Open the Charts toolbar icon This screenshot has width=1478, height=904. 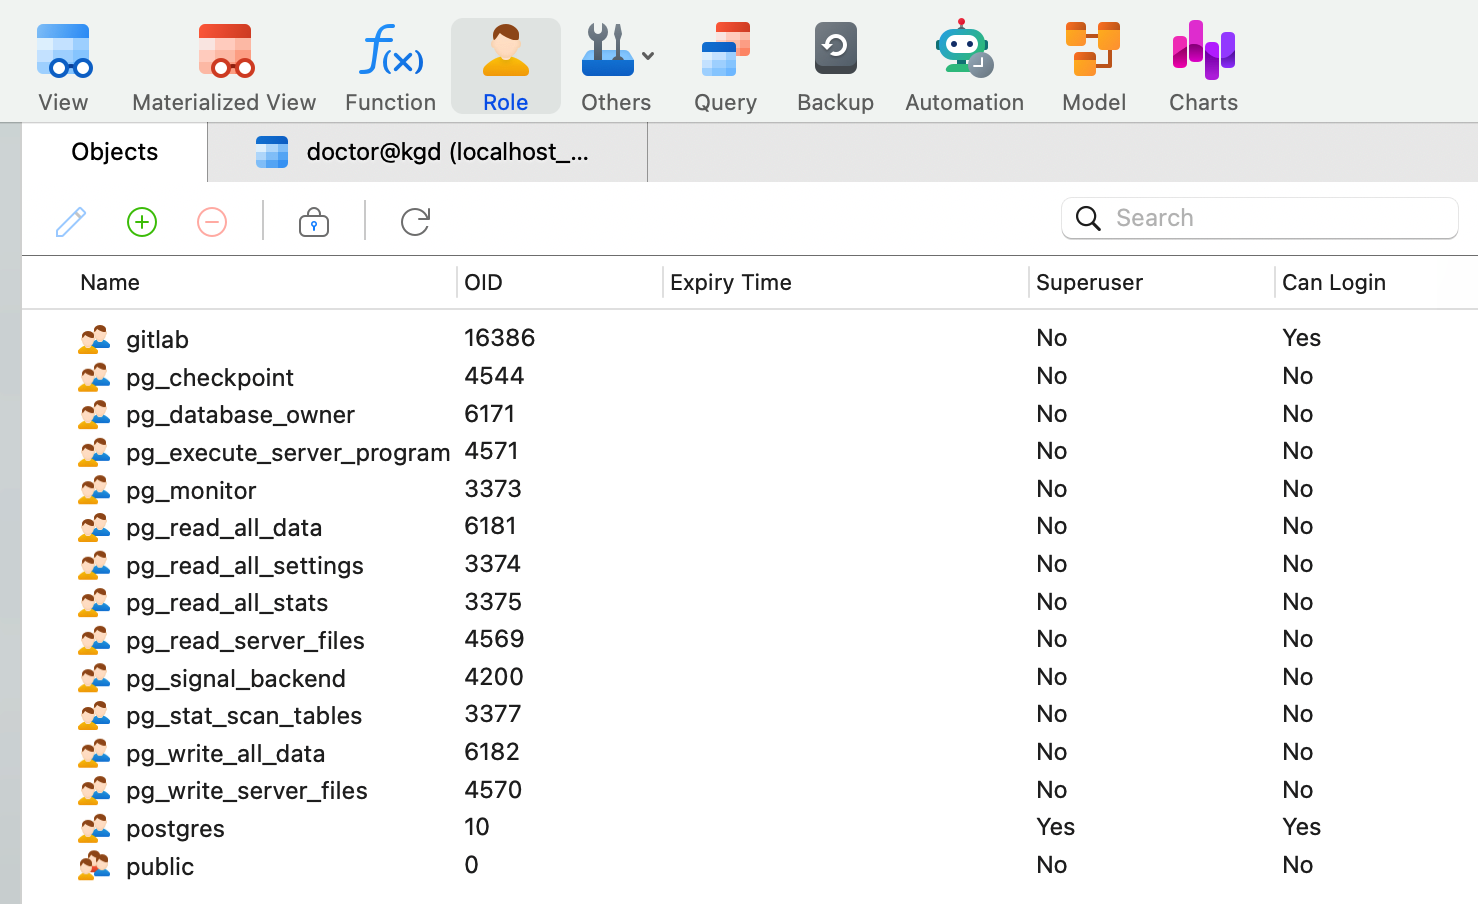click(1203, 66)
